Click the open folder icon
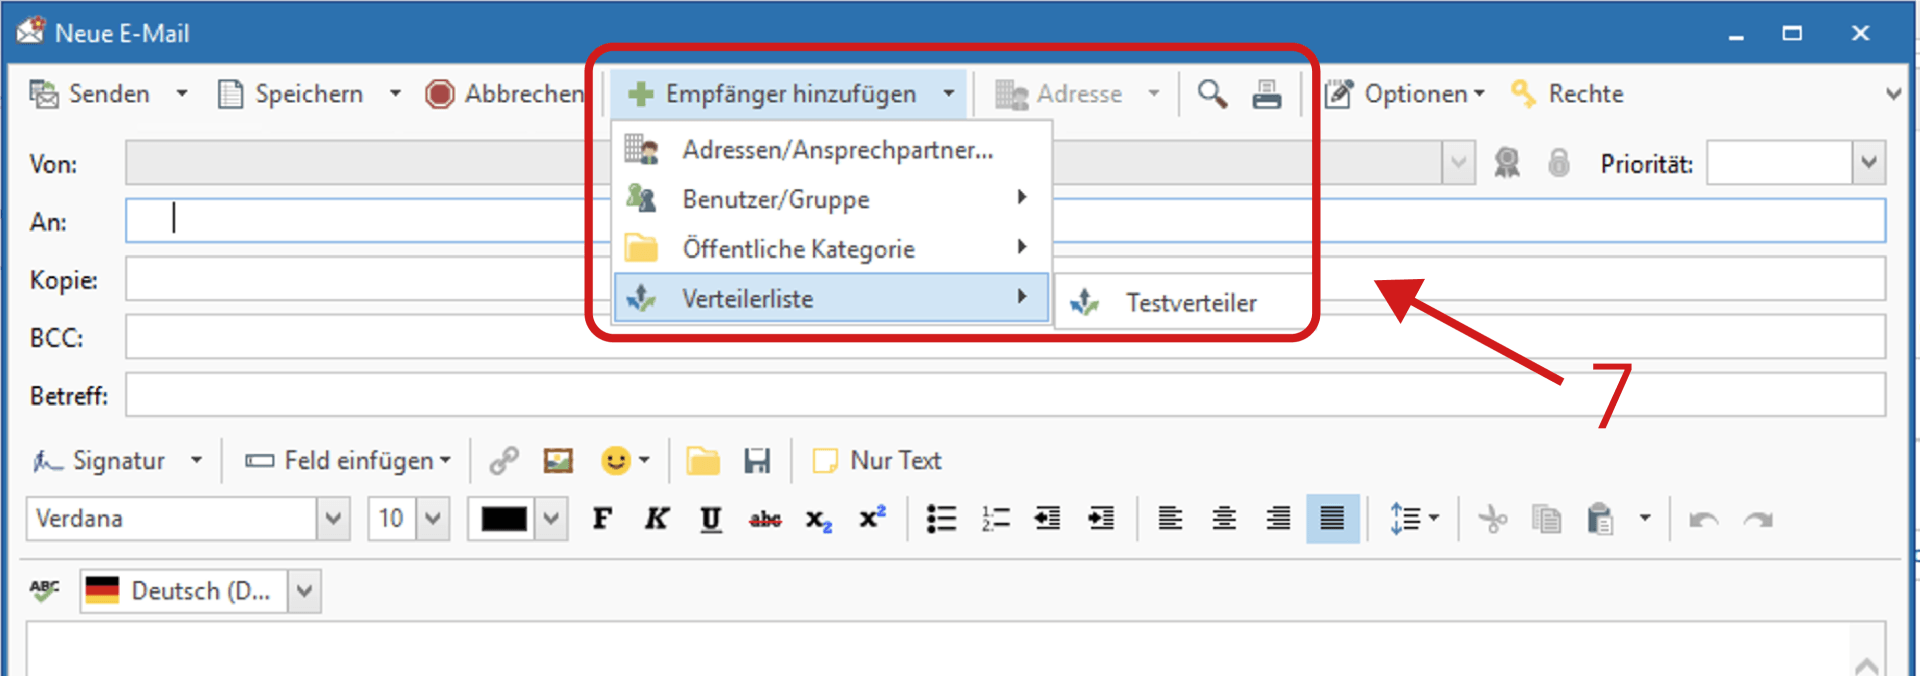The width and height of the screenshot is (1920, 676). [x=703, y=461]
